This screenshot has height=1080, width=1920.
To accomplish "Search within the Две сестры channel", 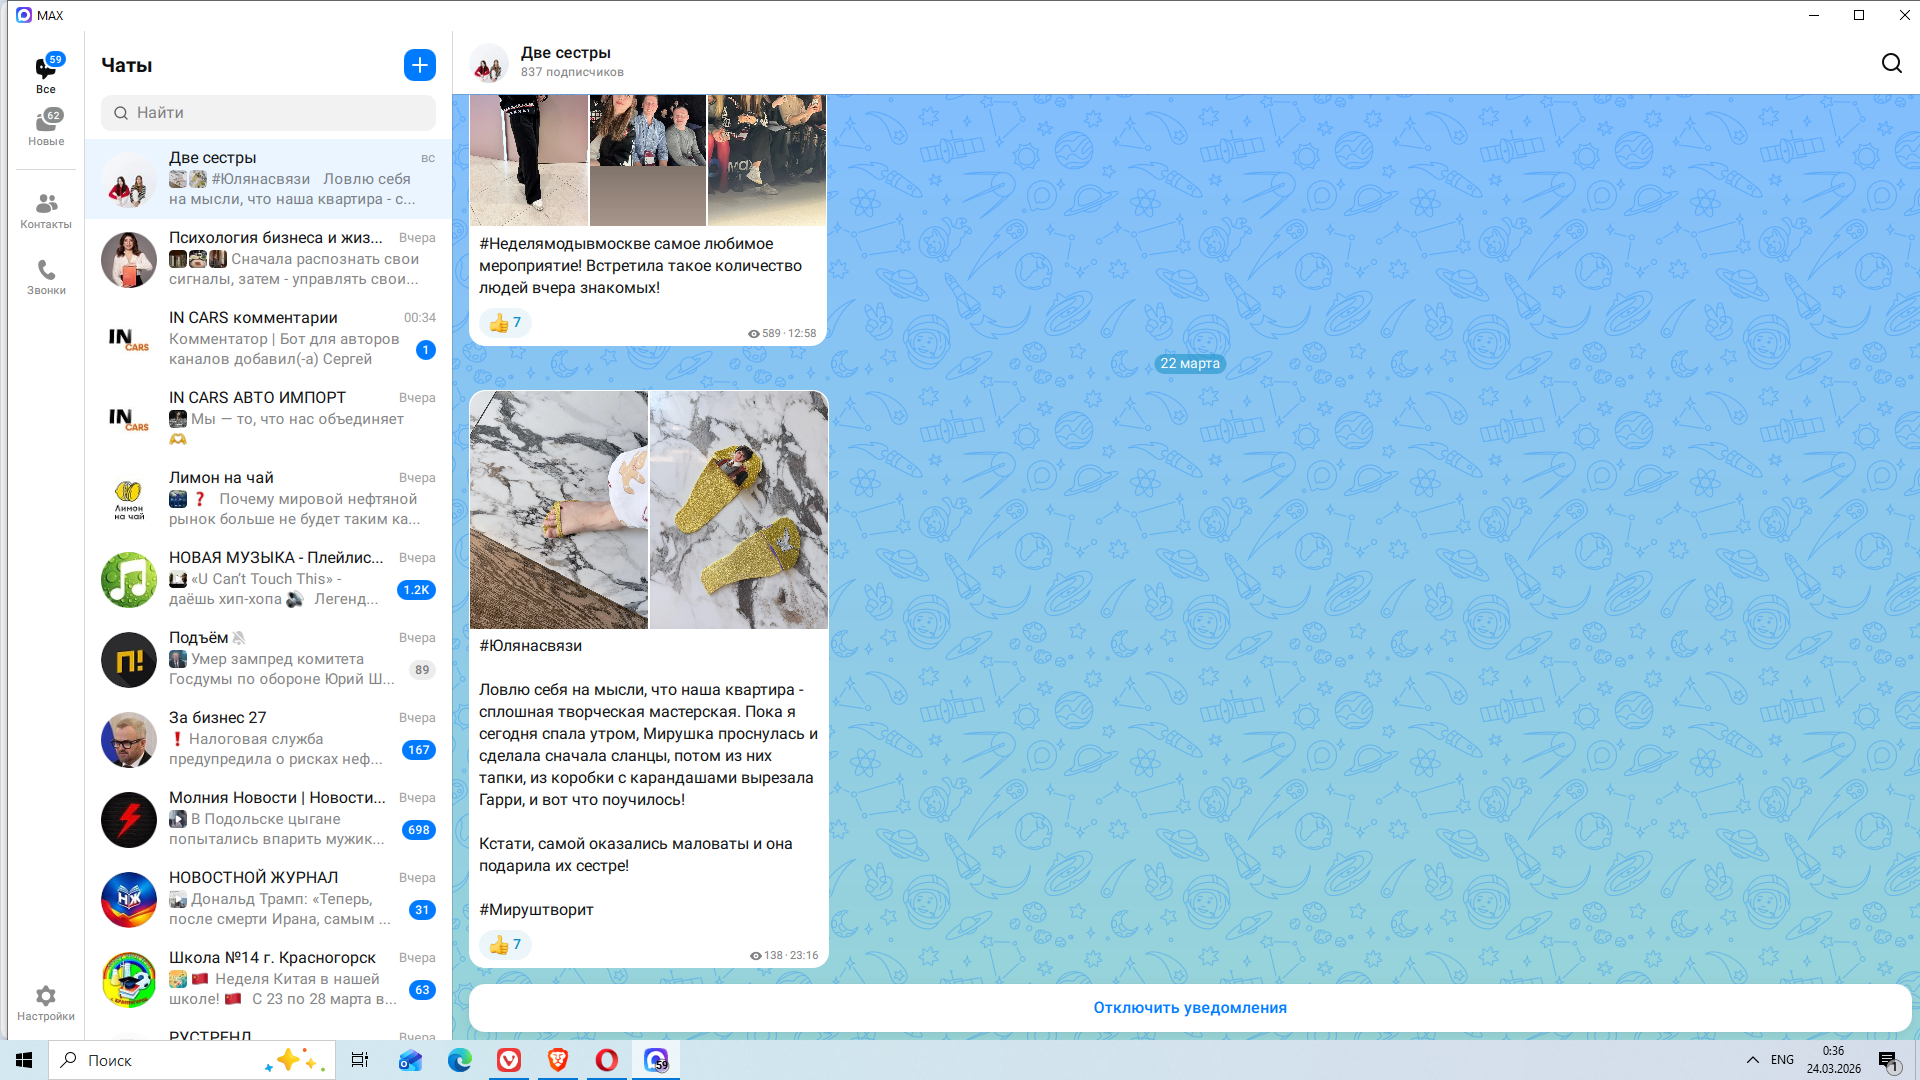I will point(1891,64).
